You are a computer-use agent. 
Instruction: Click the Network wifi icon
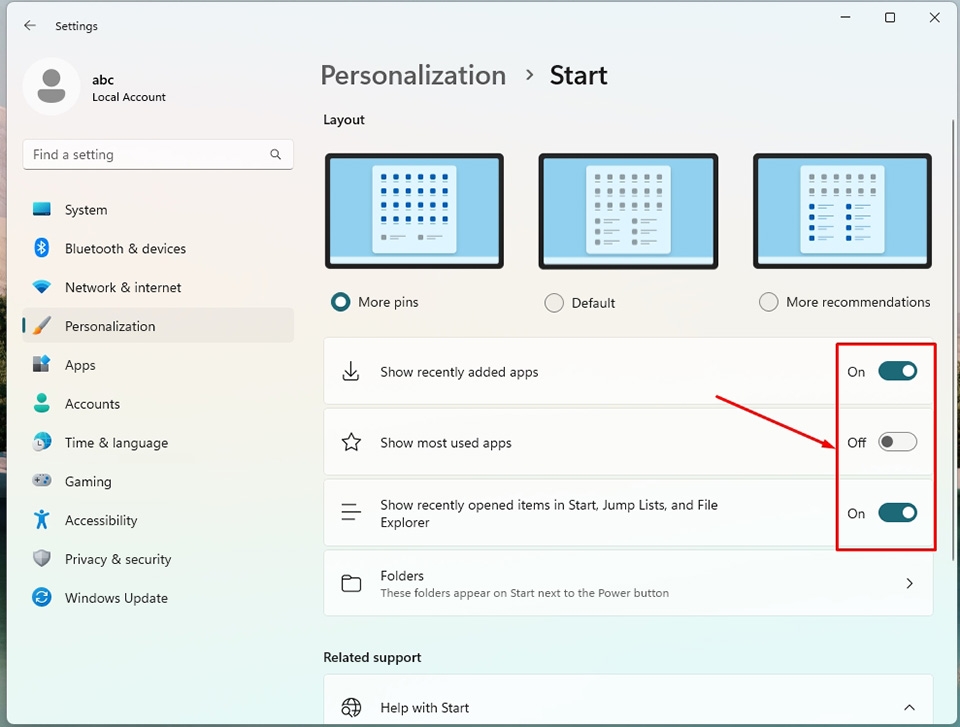pyautogui.click(x=42, y=287)
